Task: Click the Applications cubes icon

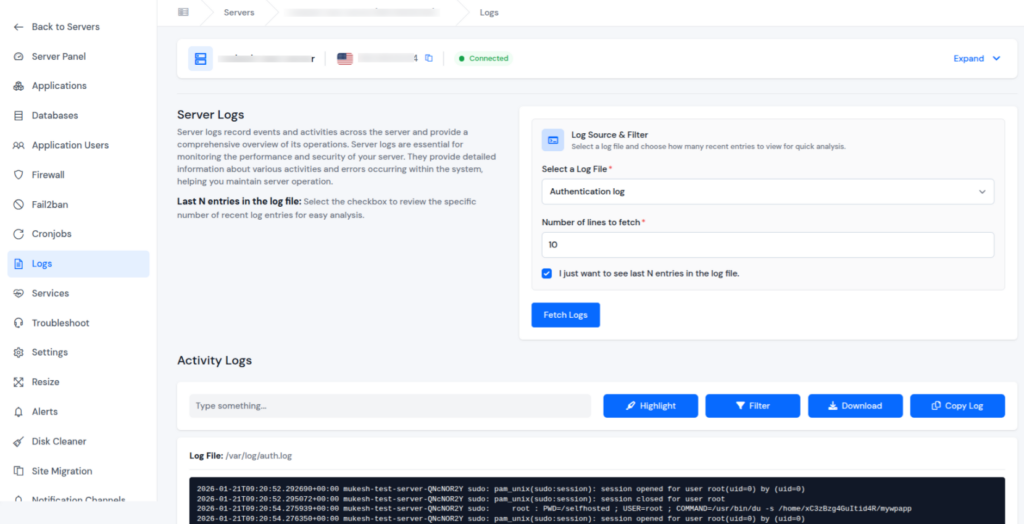Action: click(18, 86)
